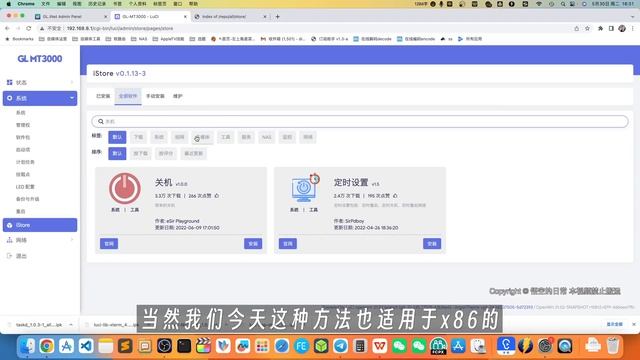Collapse the 系统 sidebar section arrow
The image size is (640, 360).
coord(72,98)
